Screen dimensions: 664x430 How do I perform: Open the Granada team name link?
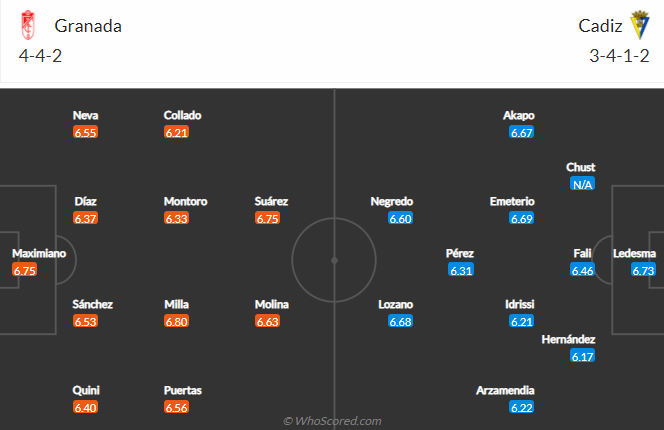click(88, 26)
